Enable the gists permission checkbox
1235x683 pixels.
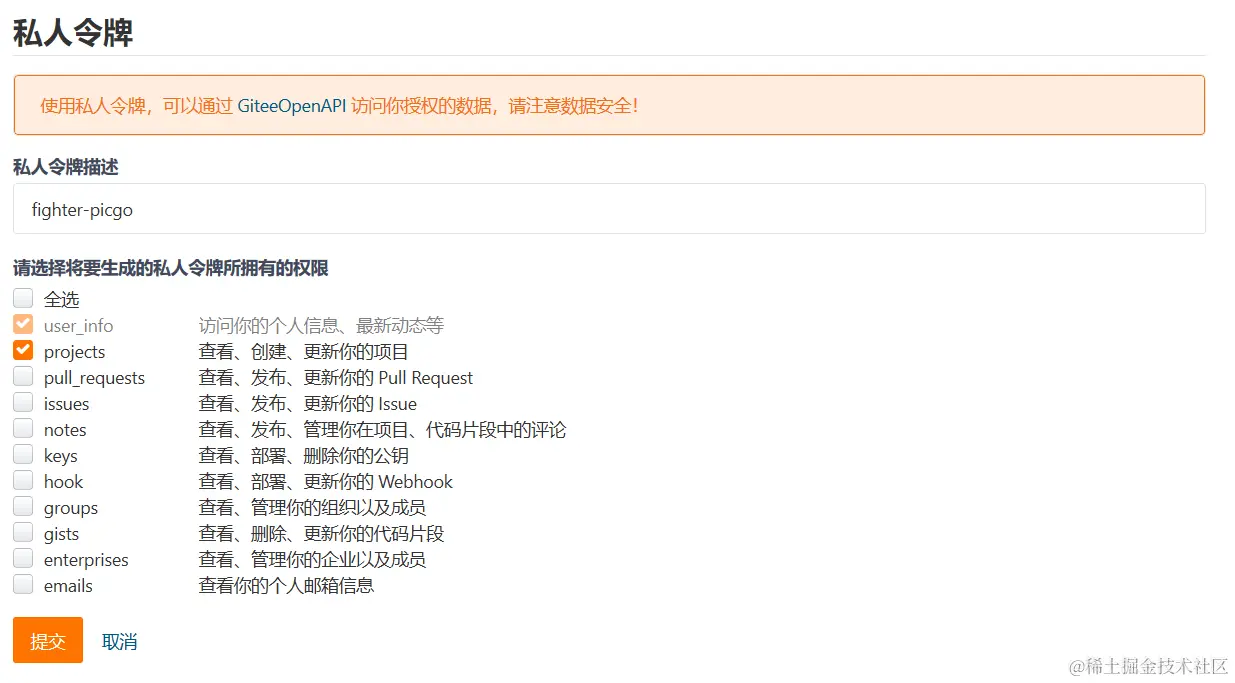[23, 532]
